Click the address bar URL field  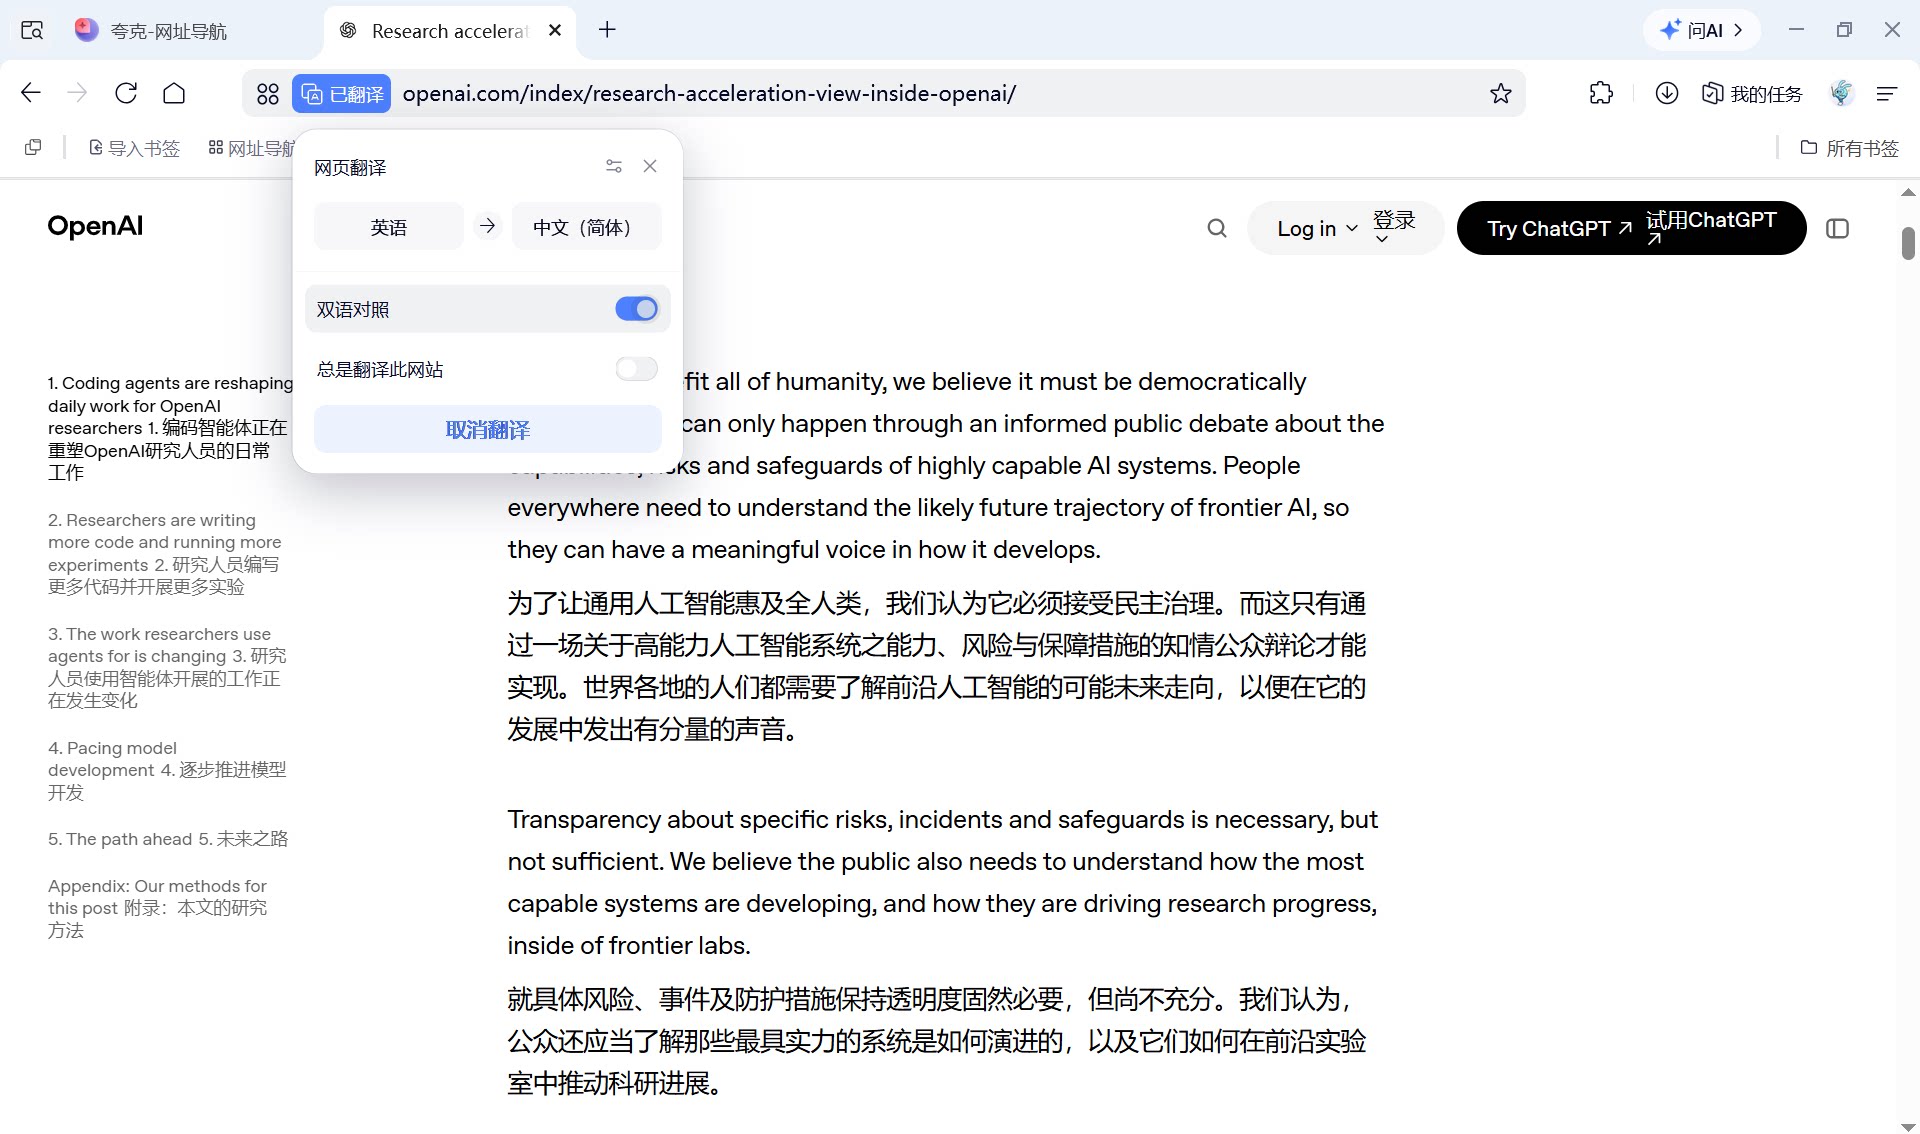coord(940,94)
